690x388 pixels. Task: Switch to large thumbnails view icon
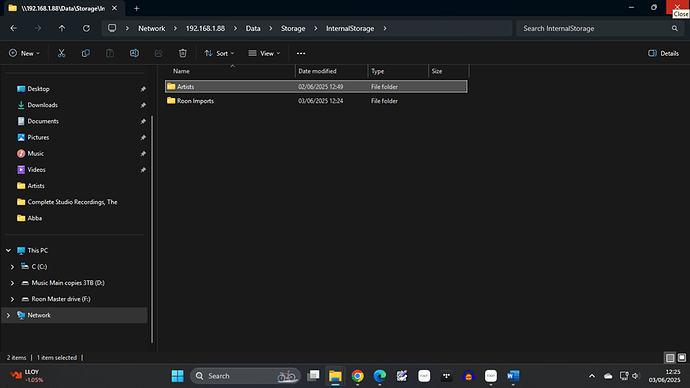click(682, 358)
